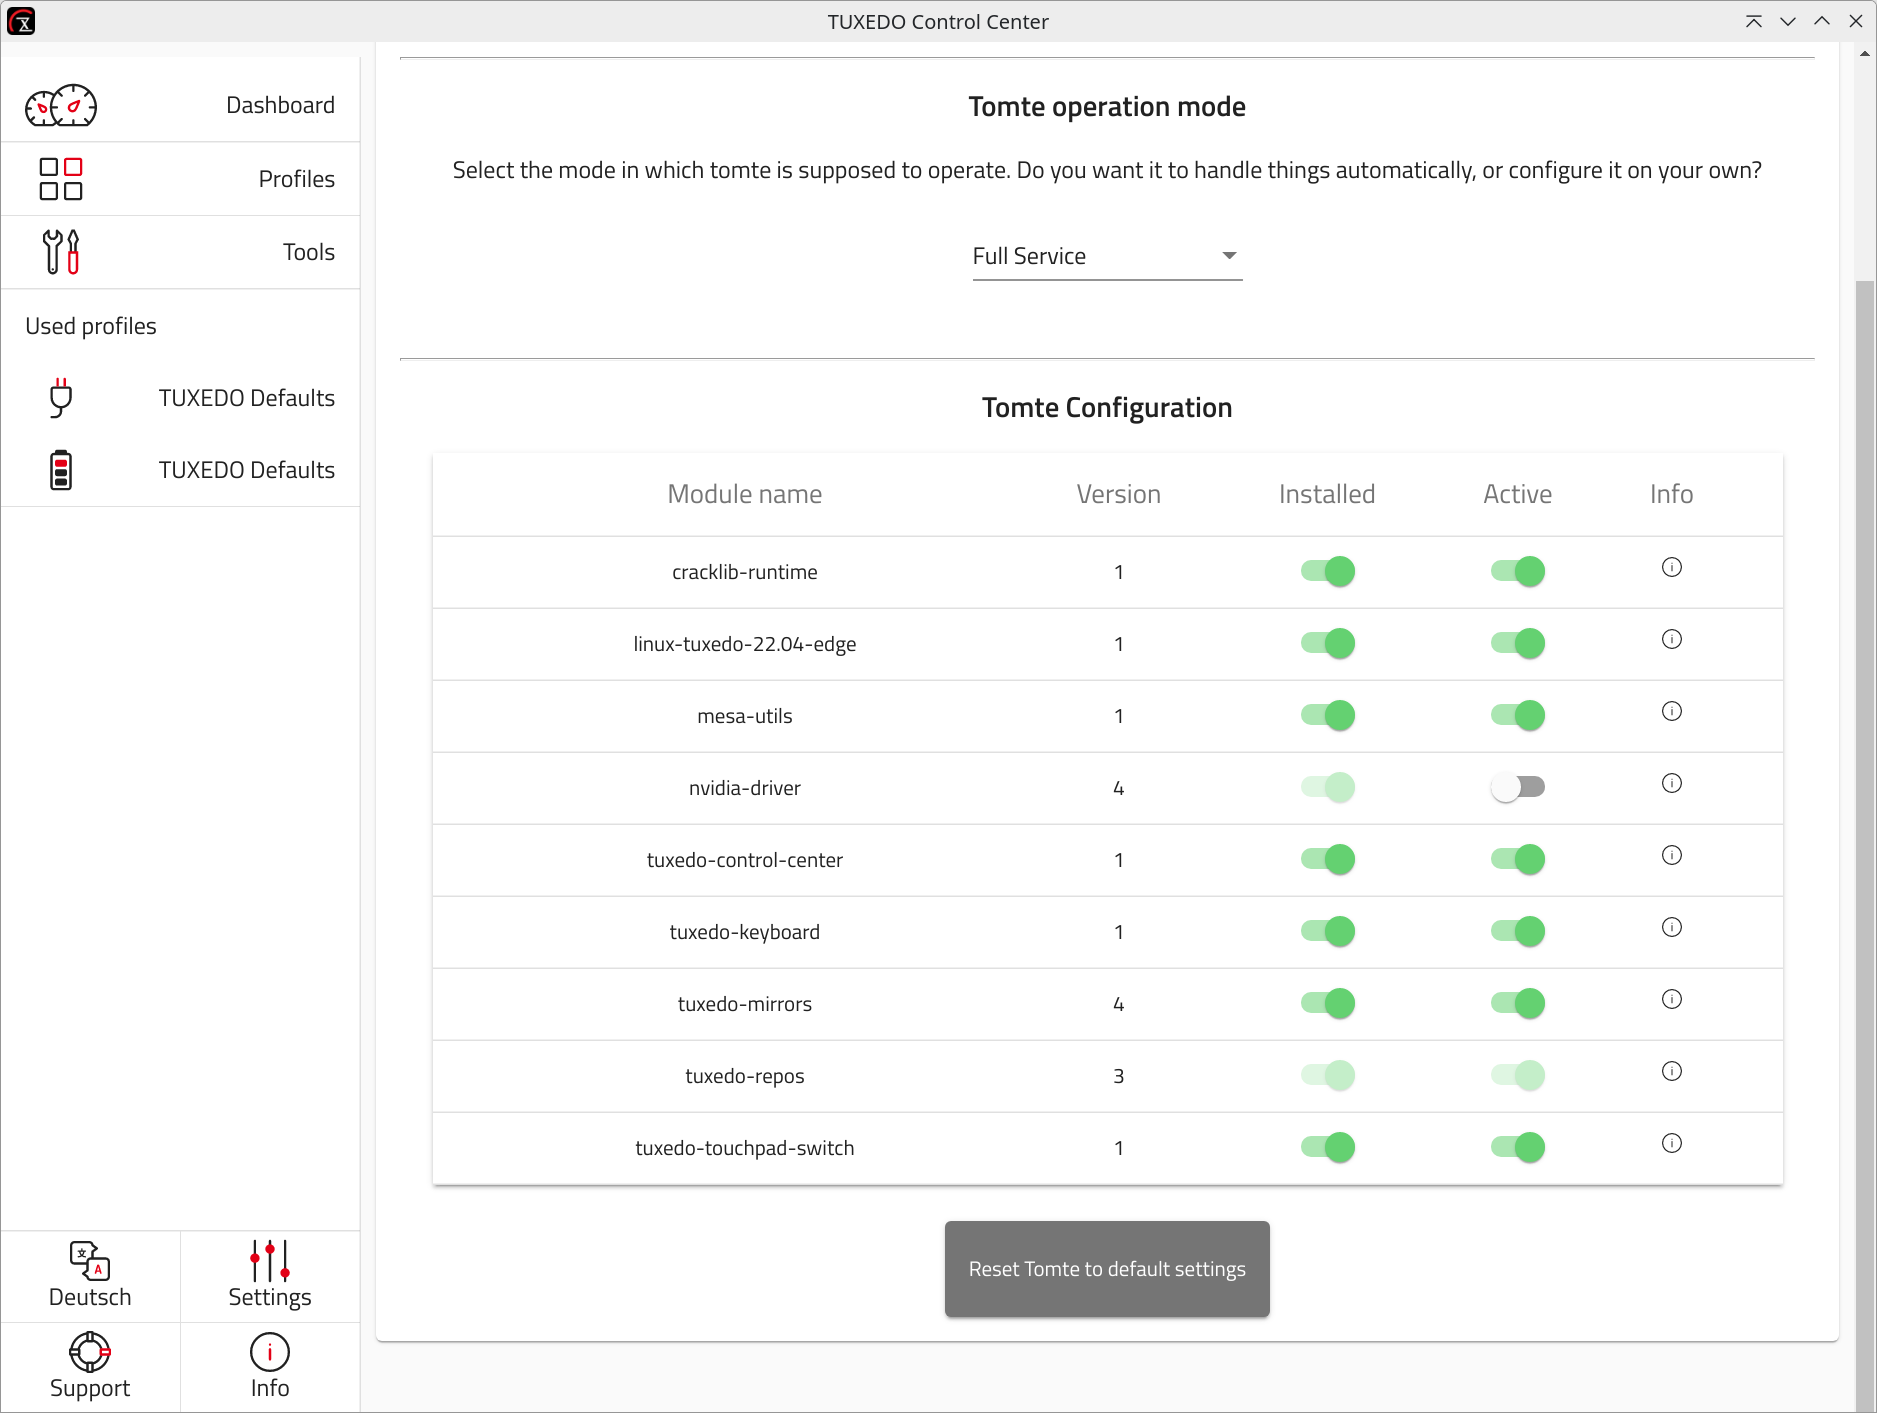Click the scrollbar up arrow
This screenshot has height=1413, width=1877.
click(x=1865, y=53)
